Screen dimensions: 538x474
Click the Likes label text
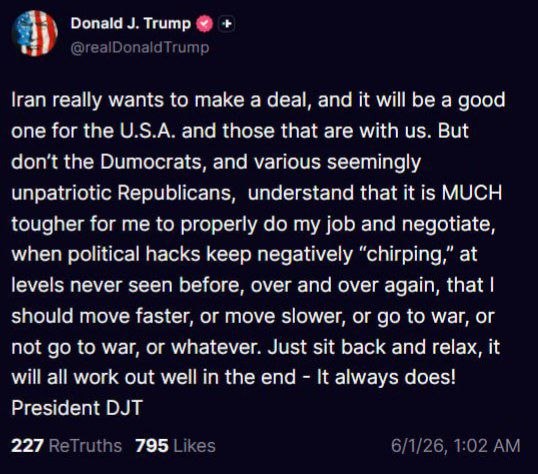pos(195,446)
